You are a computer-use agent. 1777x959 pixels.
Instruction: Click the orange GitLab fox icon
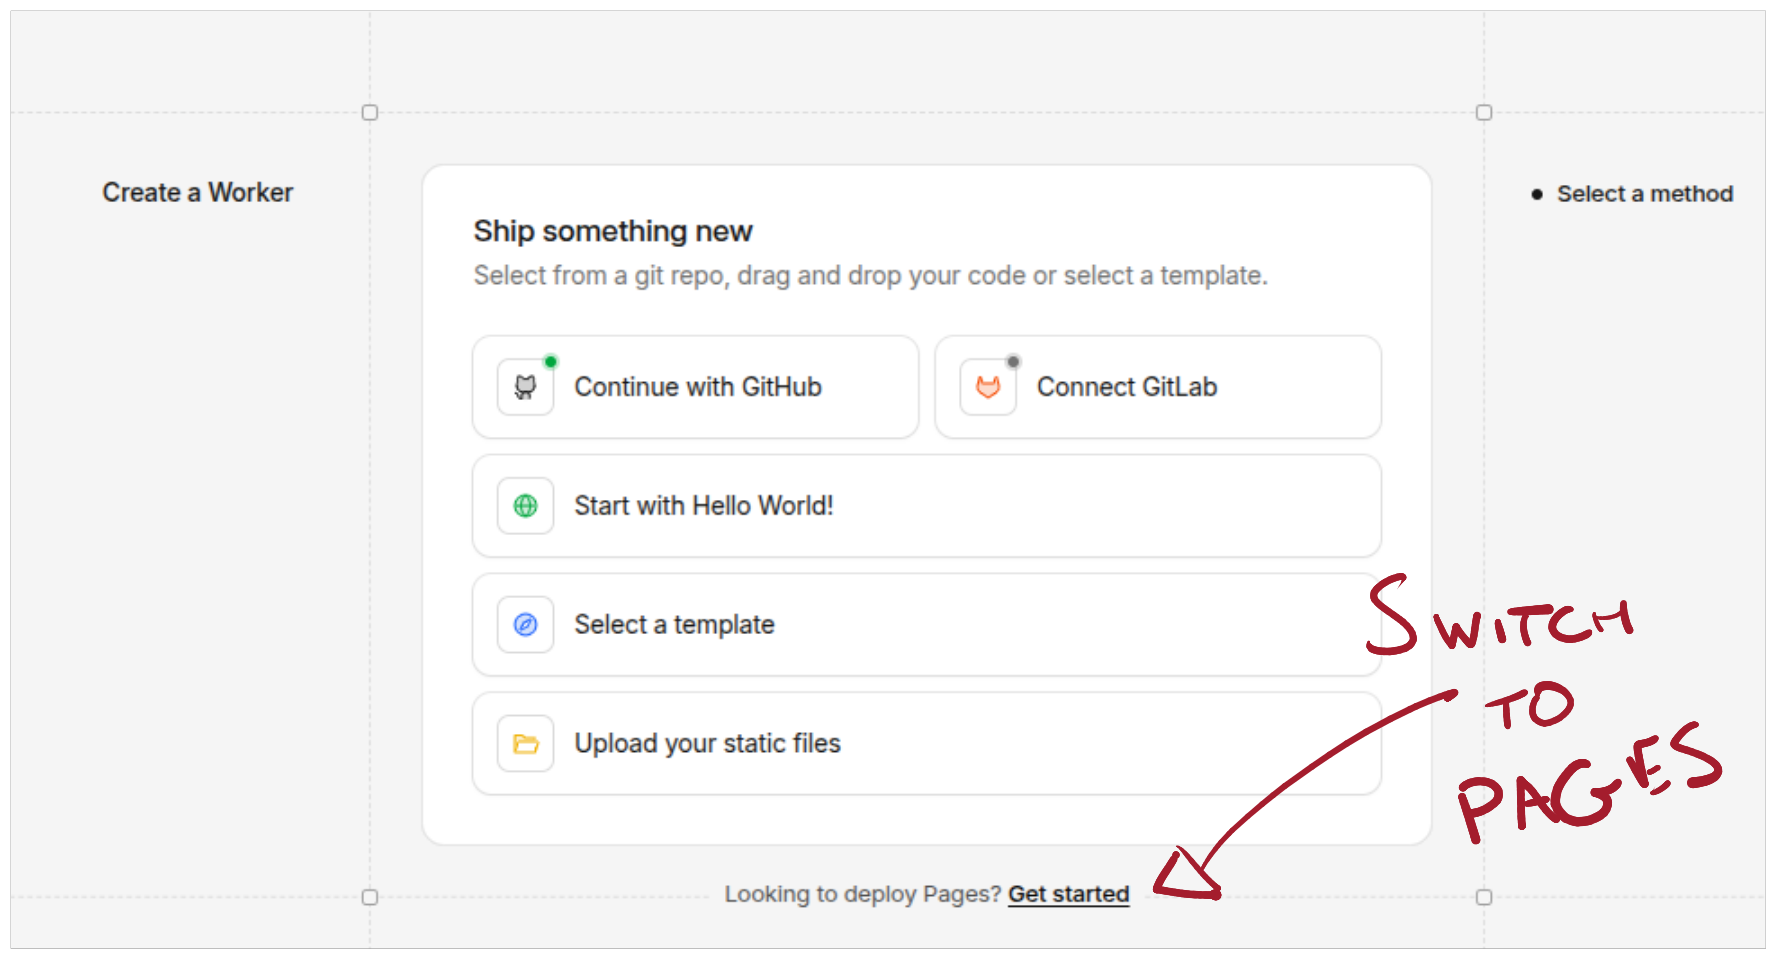pos(987,387)
